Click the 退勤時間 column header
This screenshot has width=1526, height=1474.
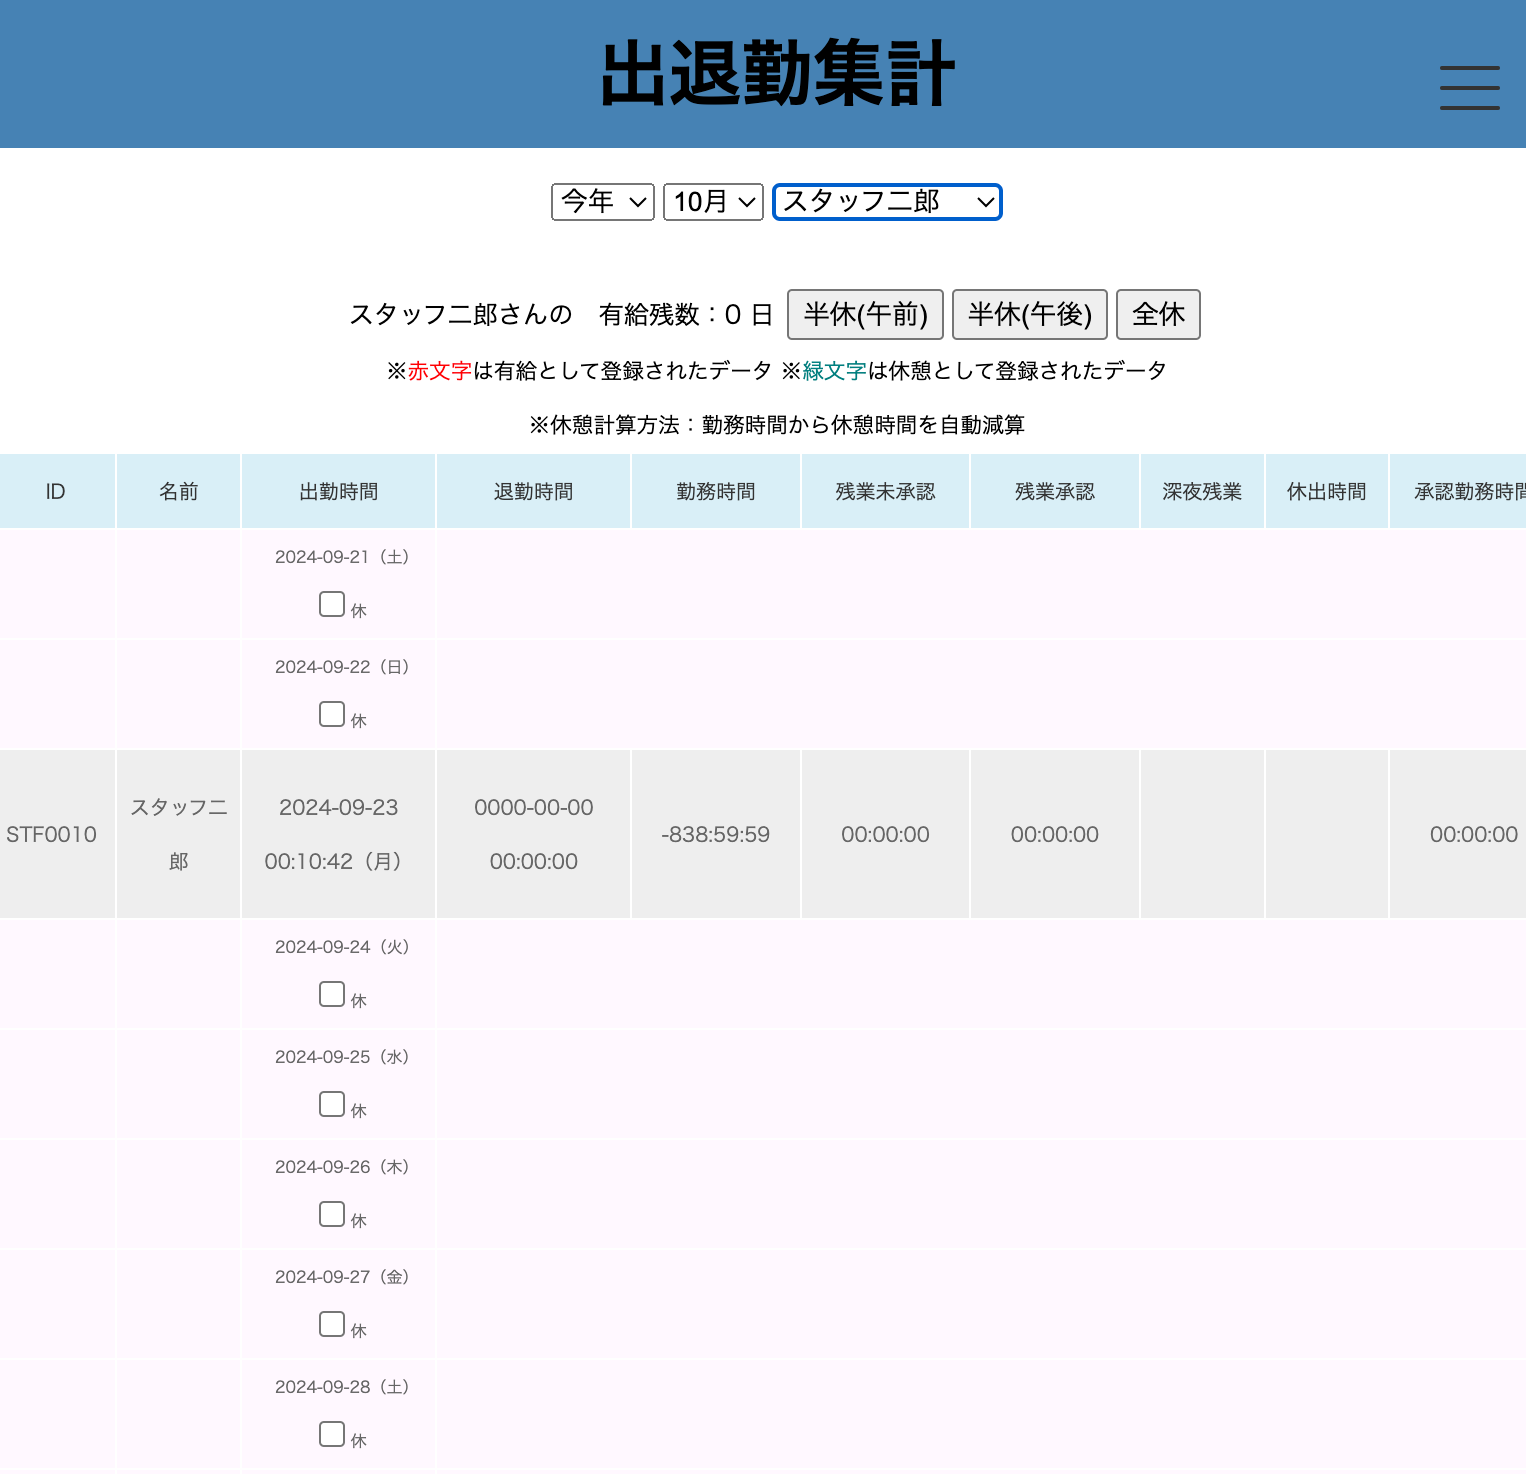click(x=533, y=491)
